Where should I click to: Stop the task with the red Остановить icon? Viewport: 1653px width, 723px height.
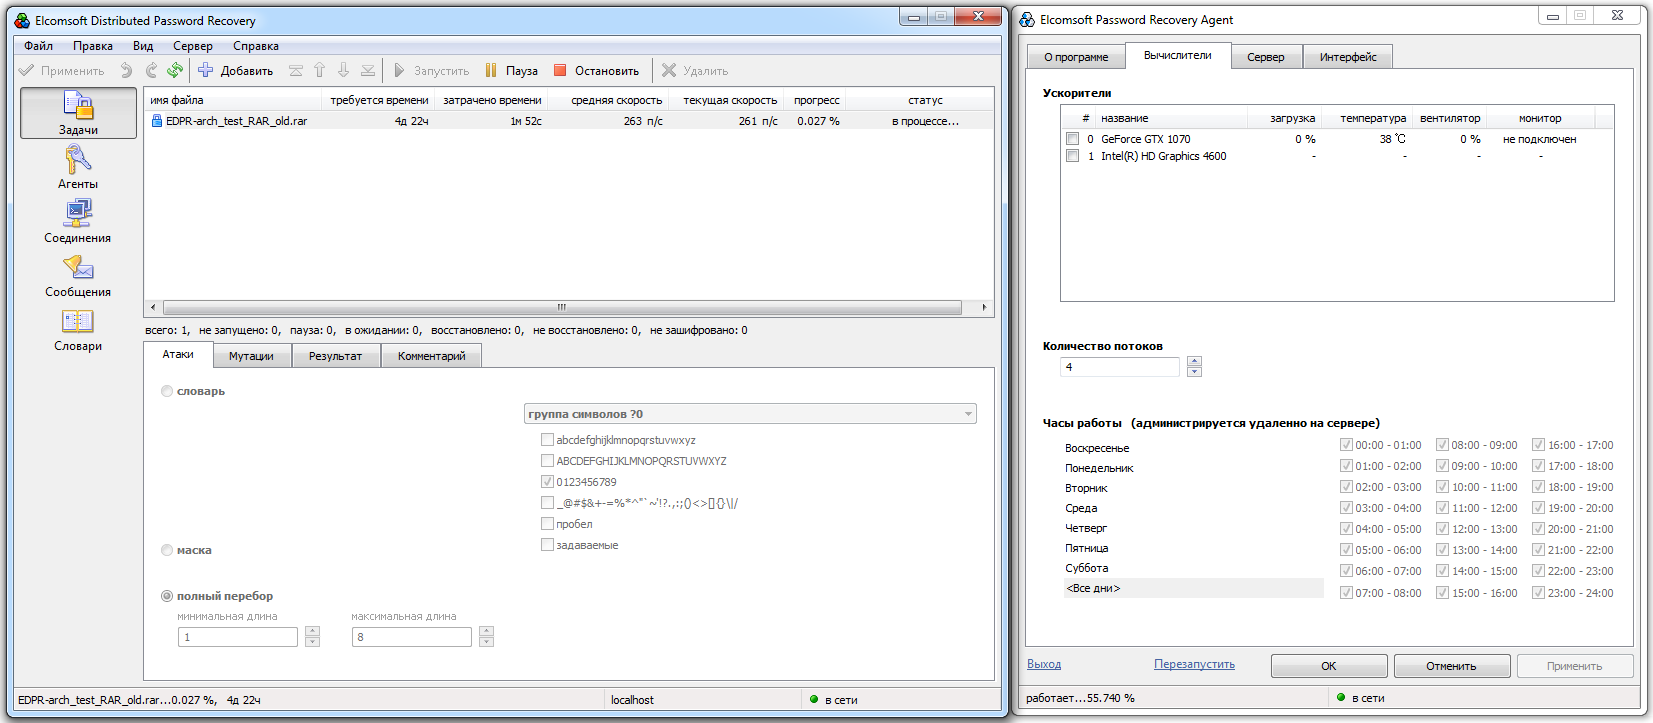[x=560, y=70]
